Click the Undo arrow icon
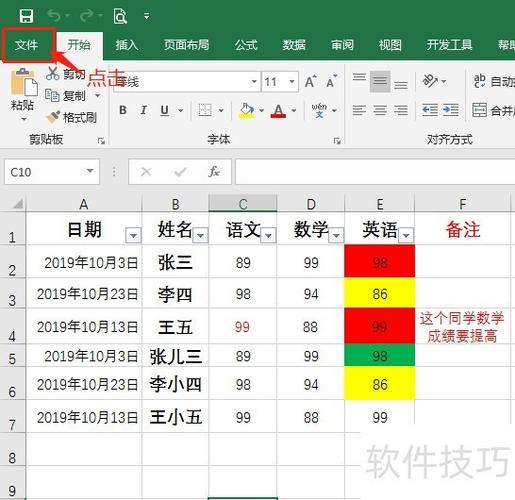The height and width of the screenshot is (500, 515). 54,15
